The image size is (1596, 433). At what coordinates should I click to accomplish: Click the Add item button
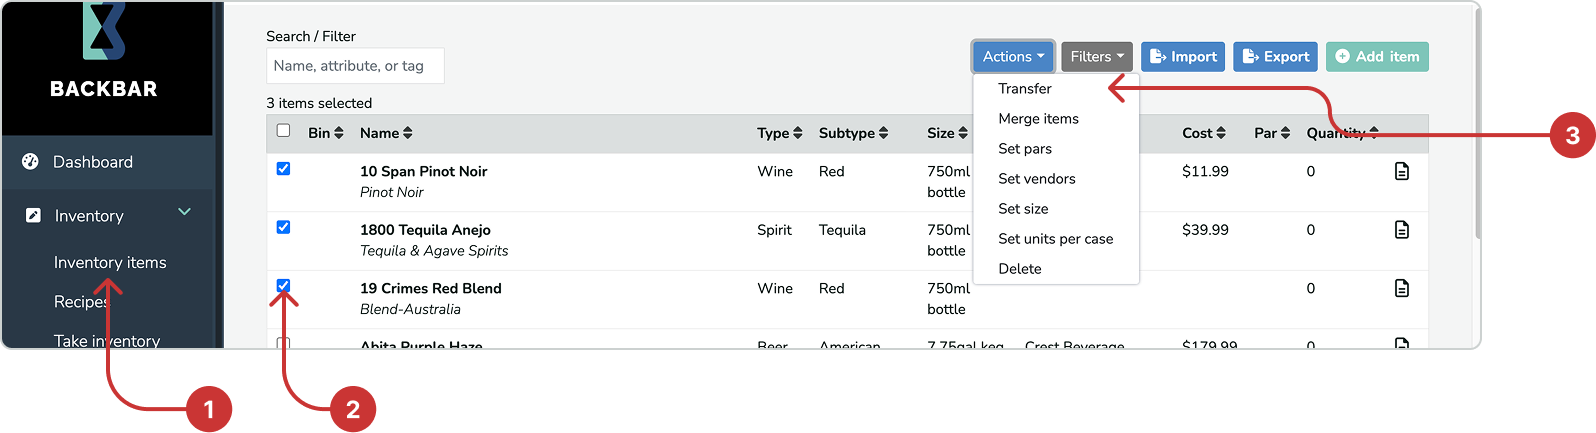pyautogui.click(x=1377, y=57)
